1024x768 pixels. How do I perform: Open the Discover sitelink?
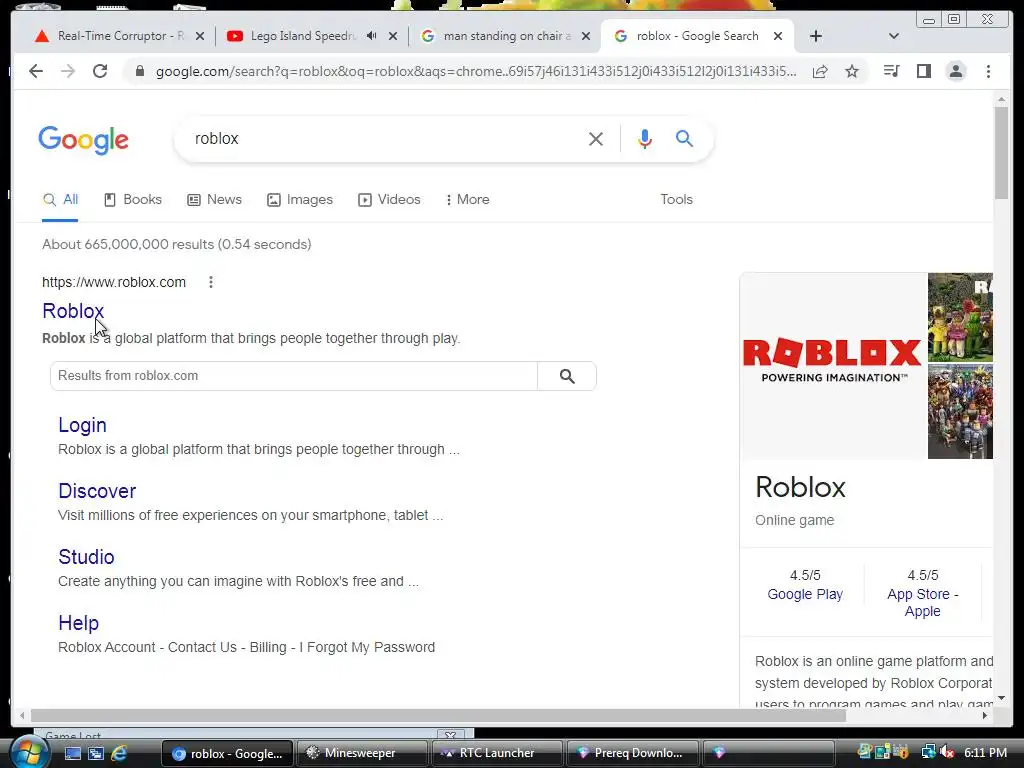[x=97, y=491]
